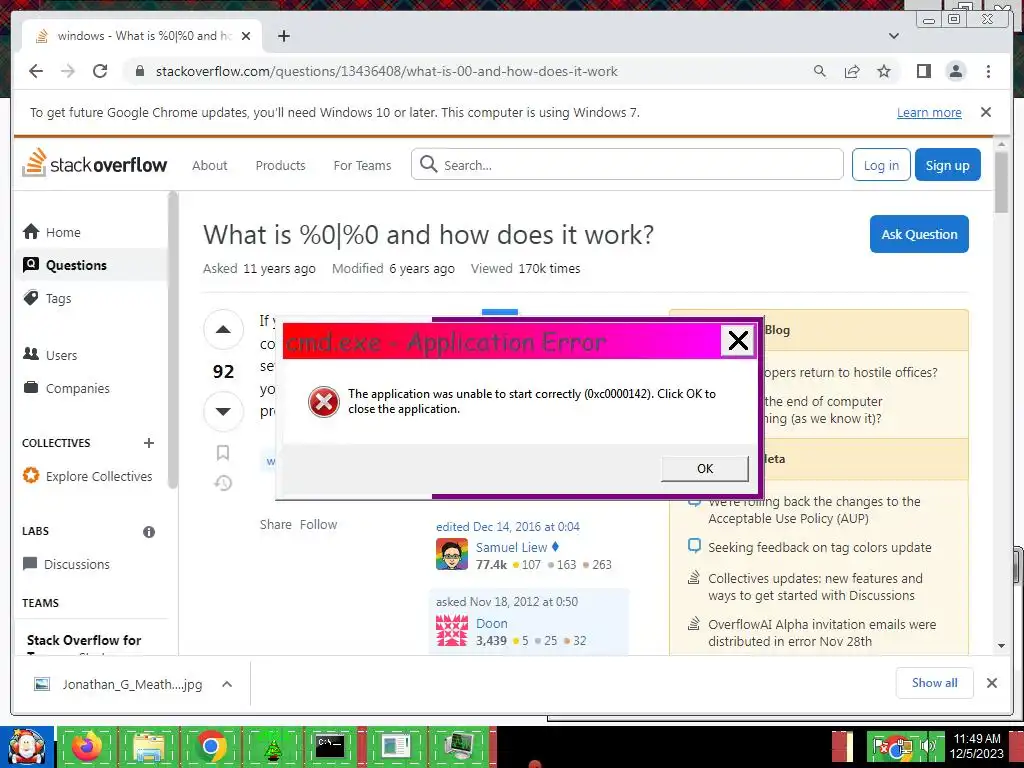The width and height of the screenshot is (1024, 768).
Task: Open the Acceptable Use Policy rollback post
Action: click(x=814, y=510)
